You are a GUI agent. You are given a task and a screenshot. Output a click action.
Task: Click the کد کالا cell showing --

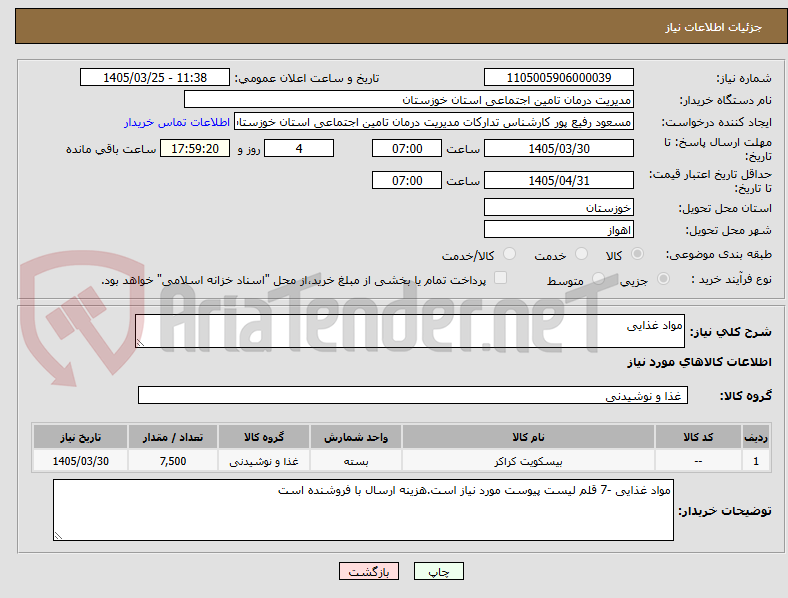698,461
